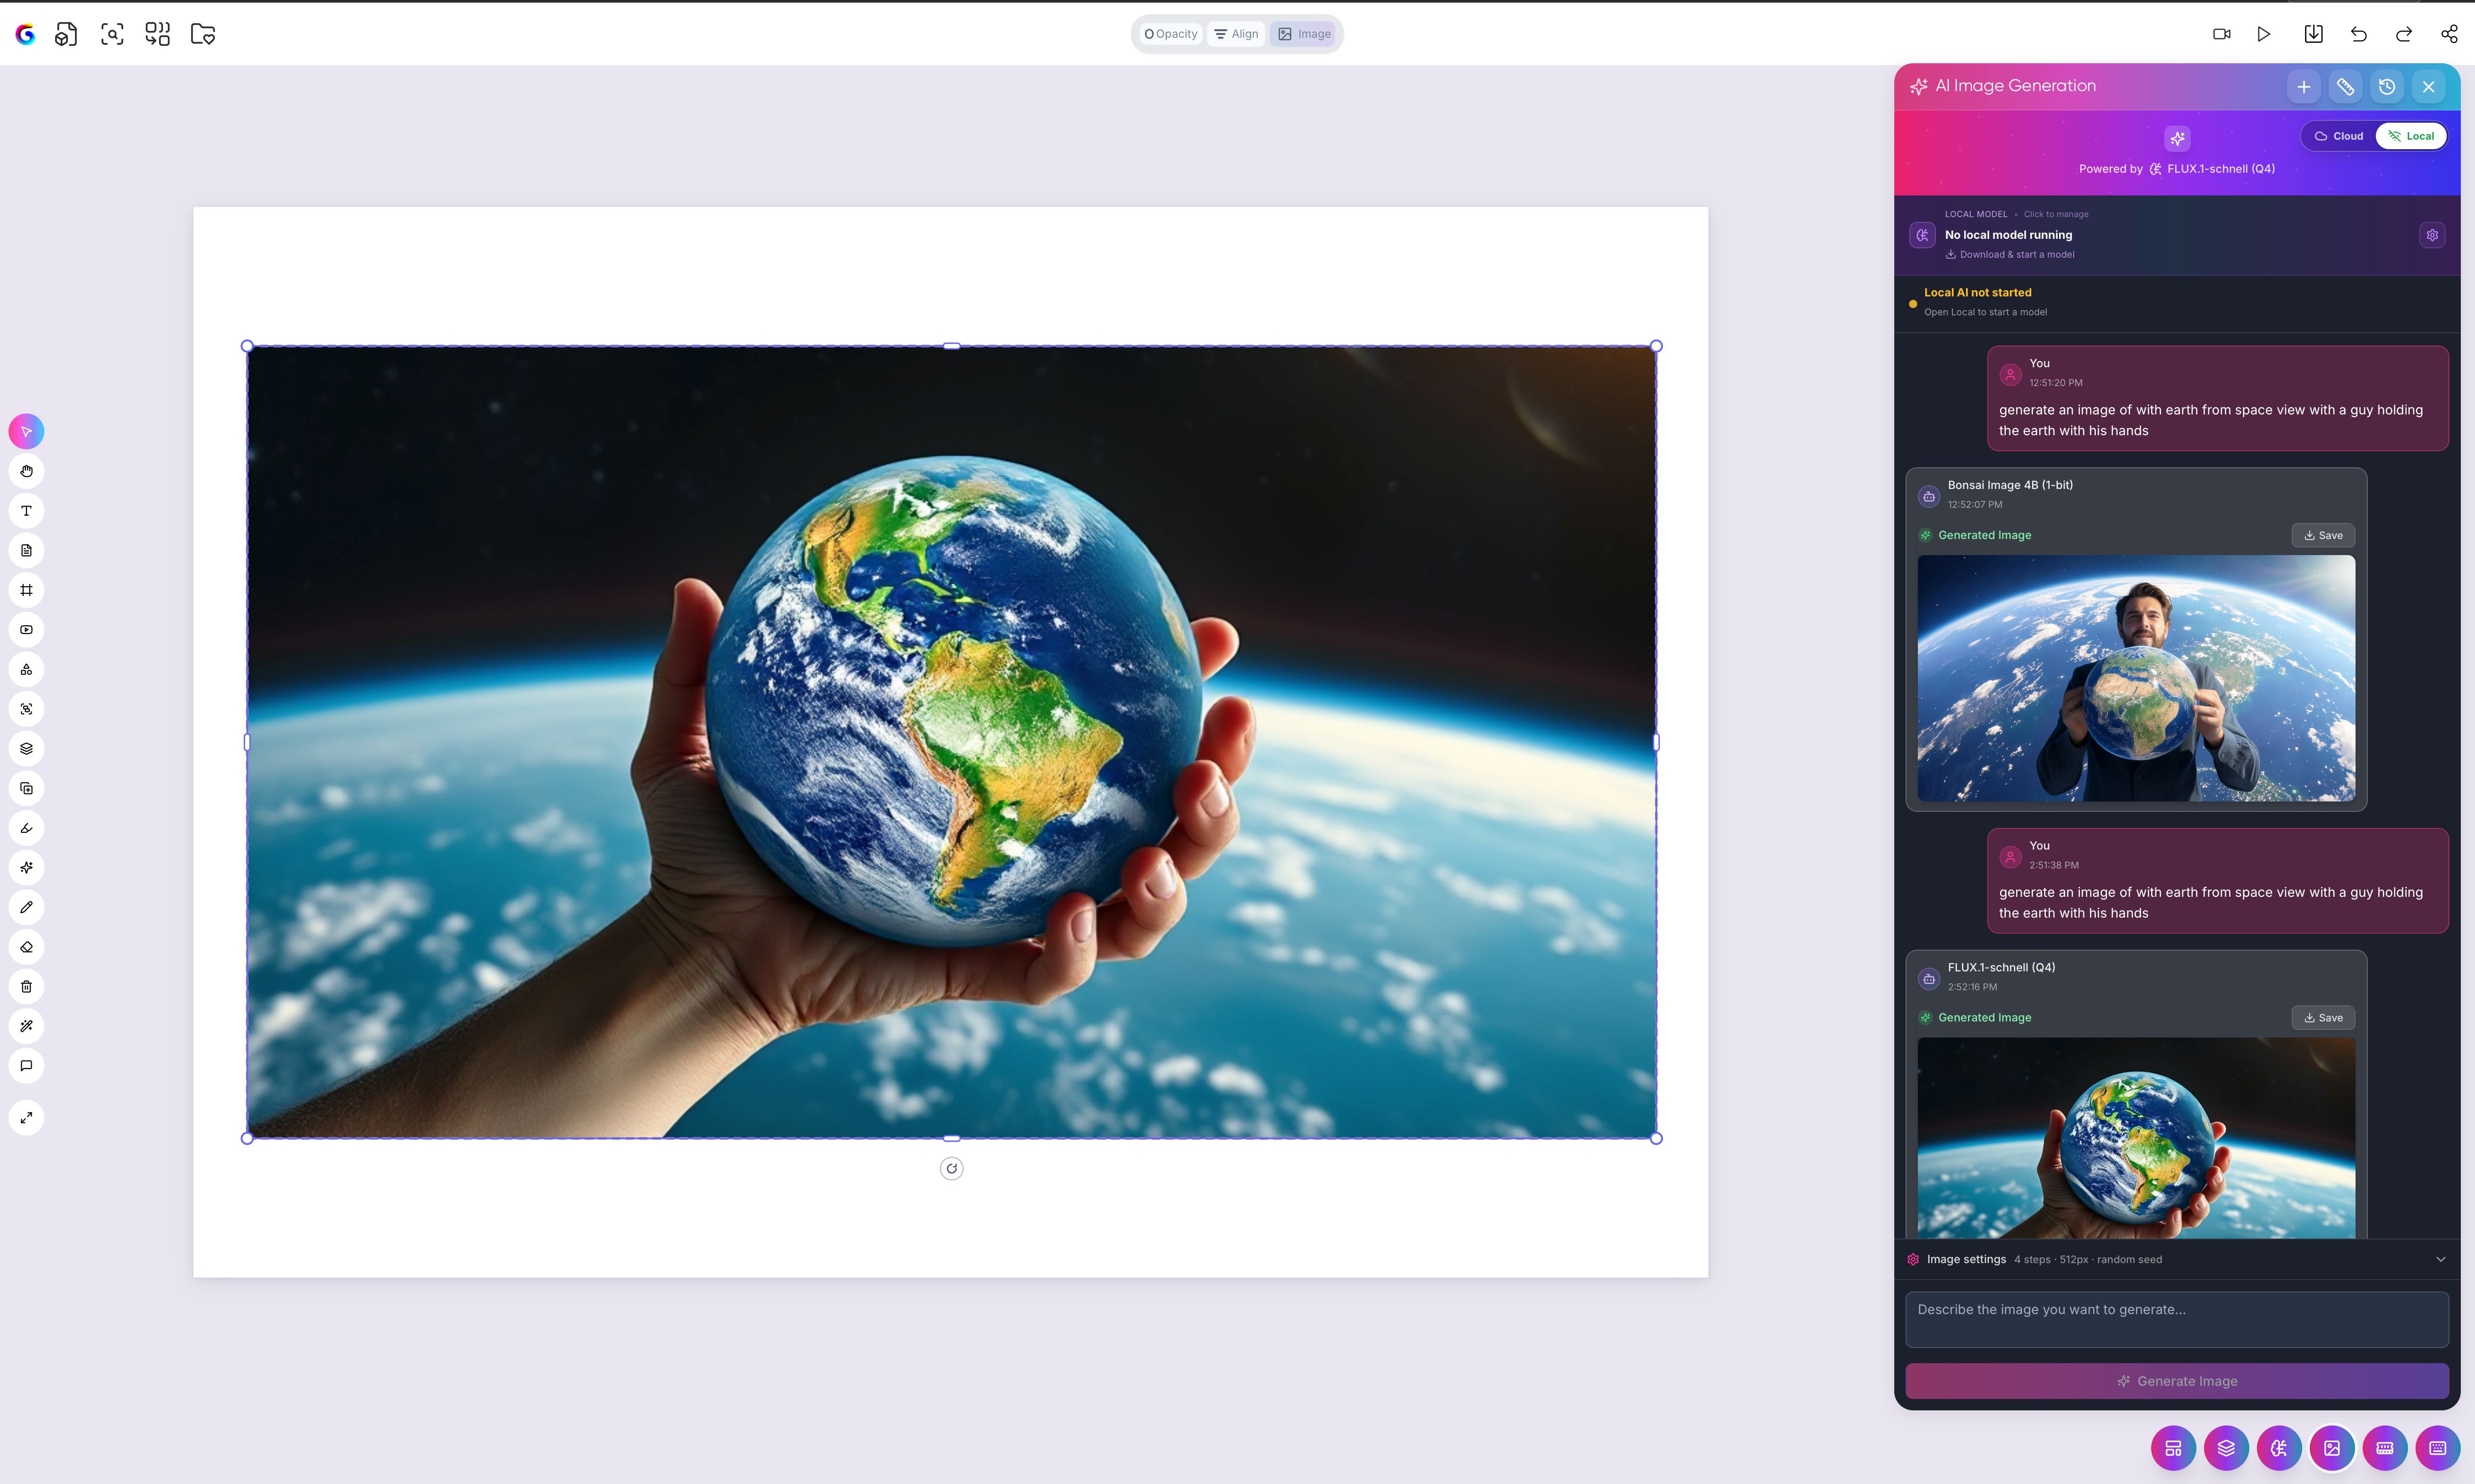
Task: Select the pointer selection tool
Action: click(27, 432)
